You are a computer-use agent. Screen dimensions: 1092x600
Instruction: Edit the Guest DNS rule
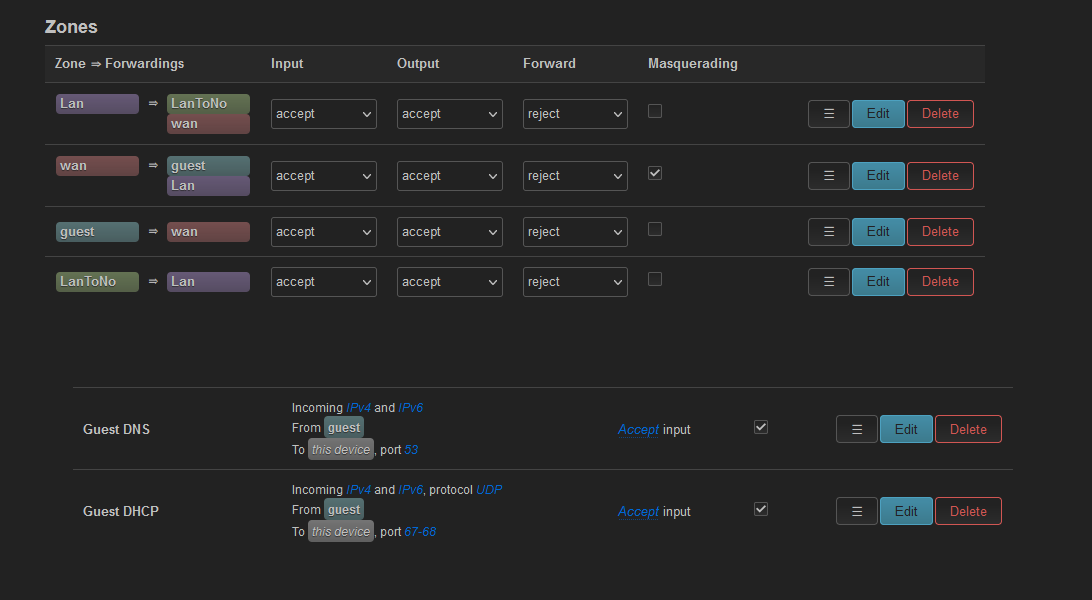click(x=906, y=430)
